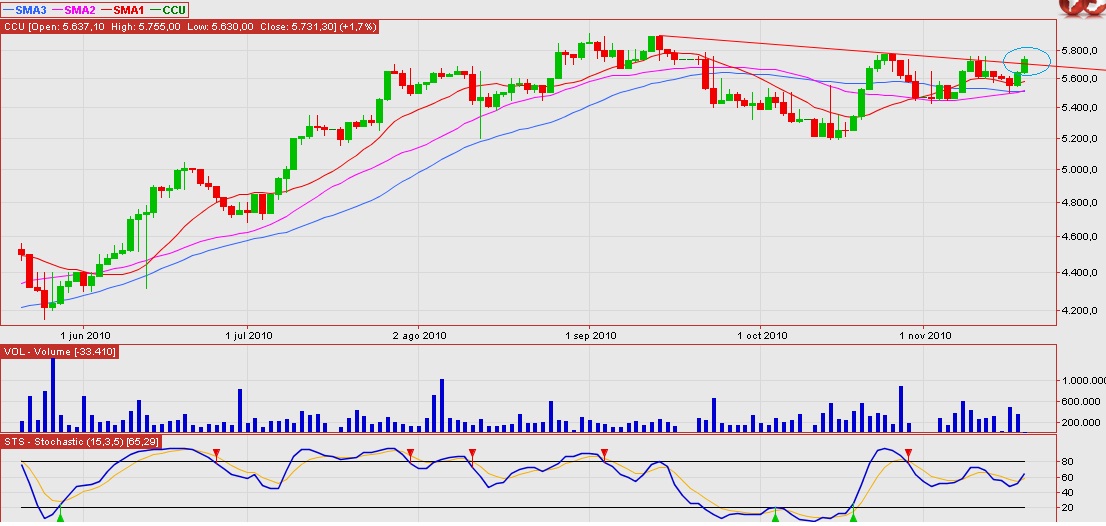Click the green buy triangle in mid October
Screen dimensions: 1106x526
point(853,518)
